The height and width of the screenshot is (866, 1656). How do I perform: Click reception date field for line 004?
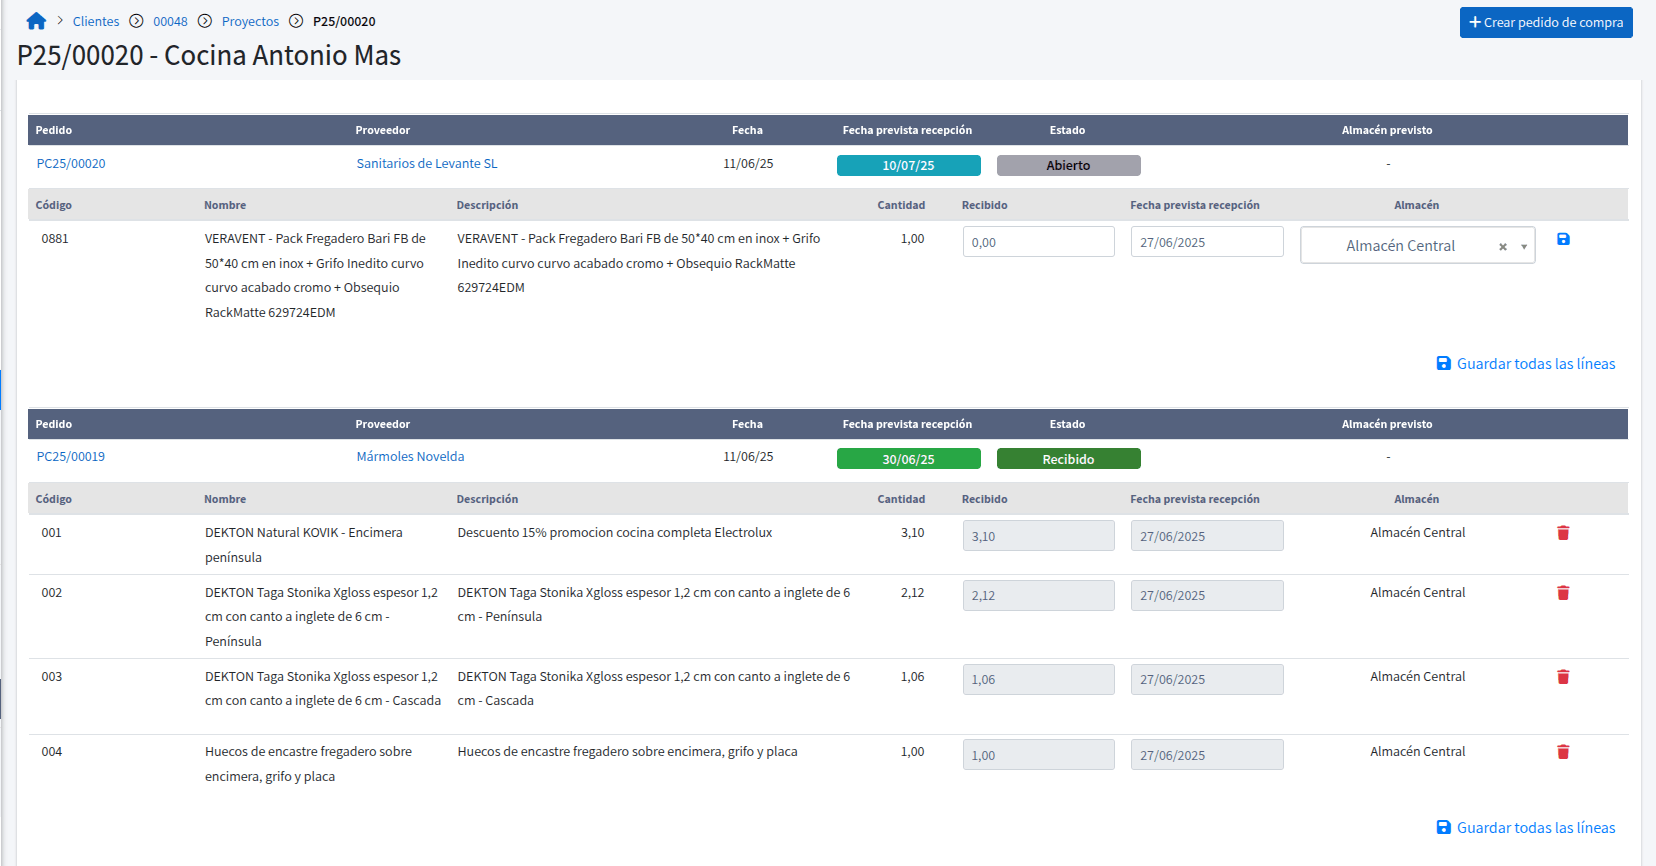pos(1207,755)
